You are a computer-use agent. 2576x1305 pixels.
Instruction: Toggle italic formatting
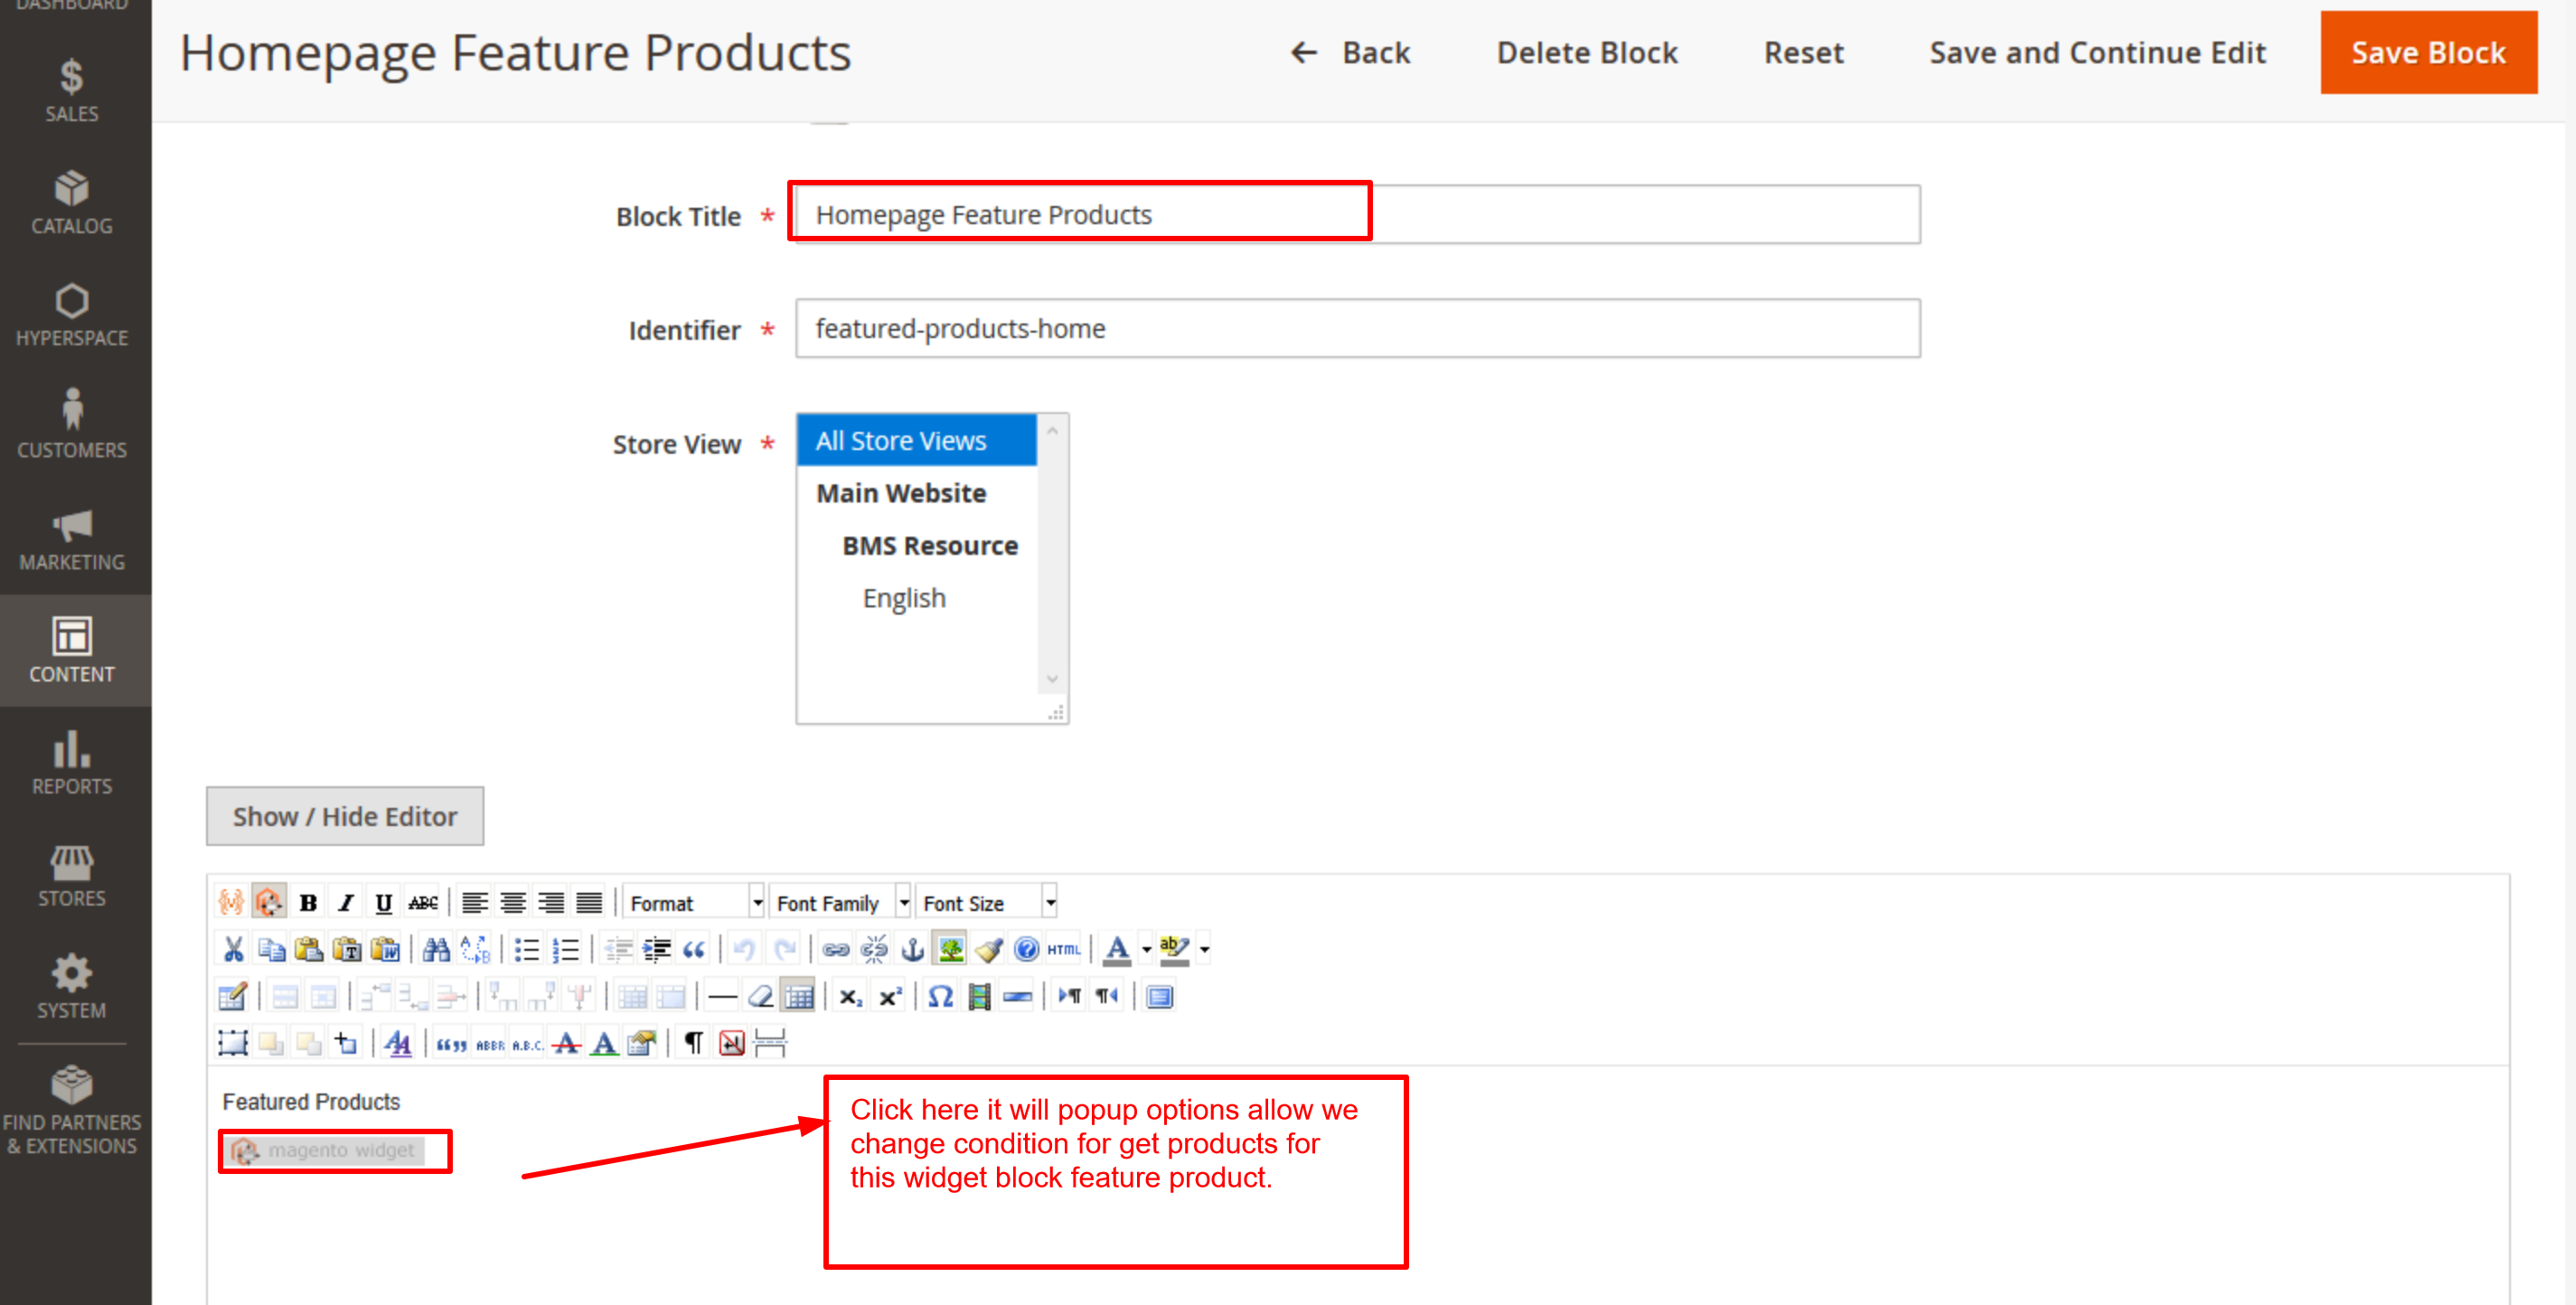346,902
